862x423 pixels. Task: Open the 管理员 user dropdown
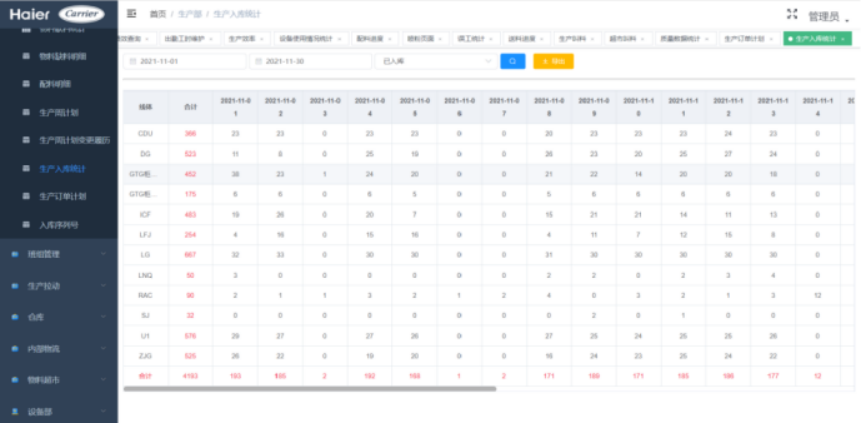click(x=827, y=15)
